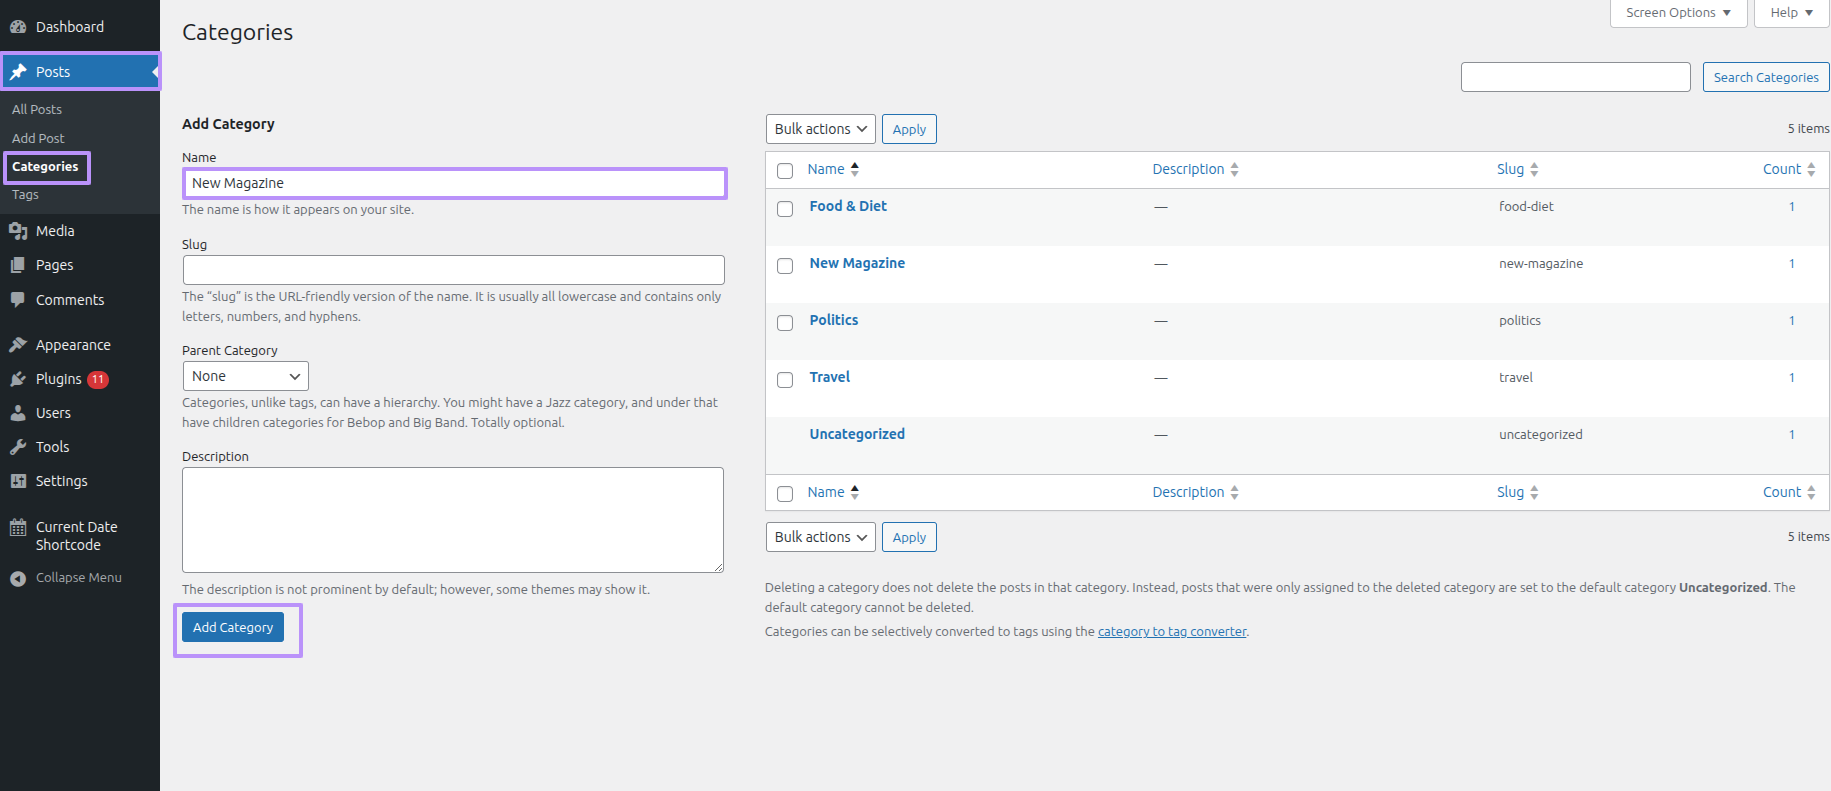1831x791 pixels.
Task: Click into the Slug text field
Action: tap(453, 270)
